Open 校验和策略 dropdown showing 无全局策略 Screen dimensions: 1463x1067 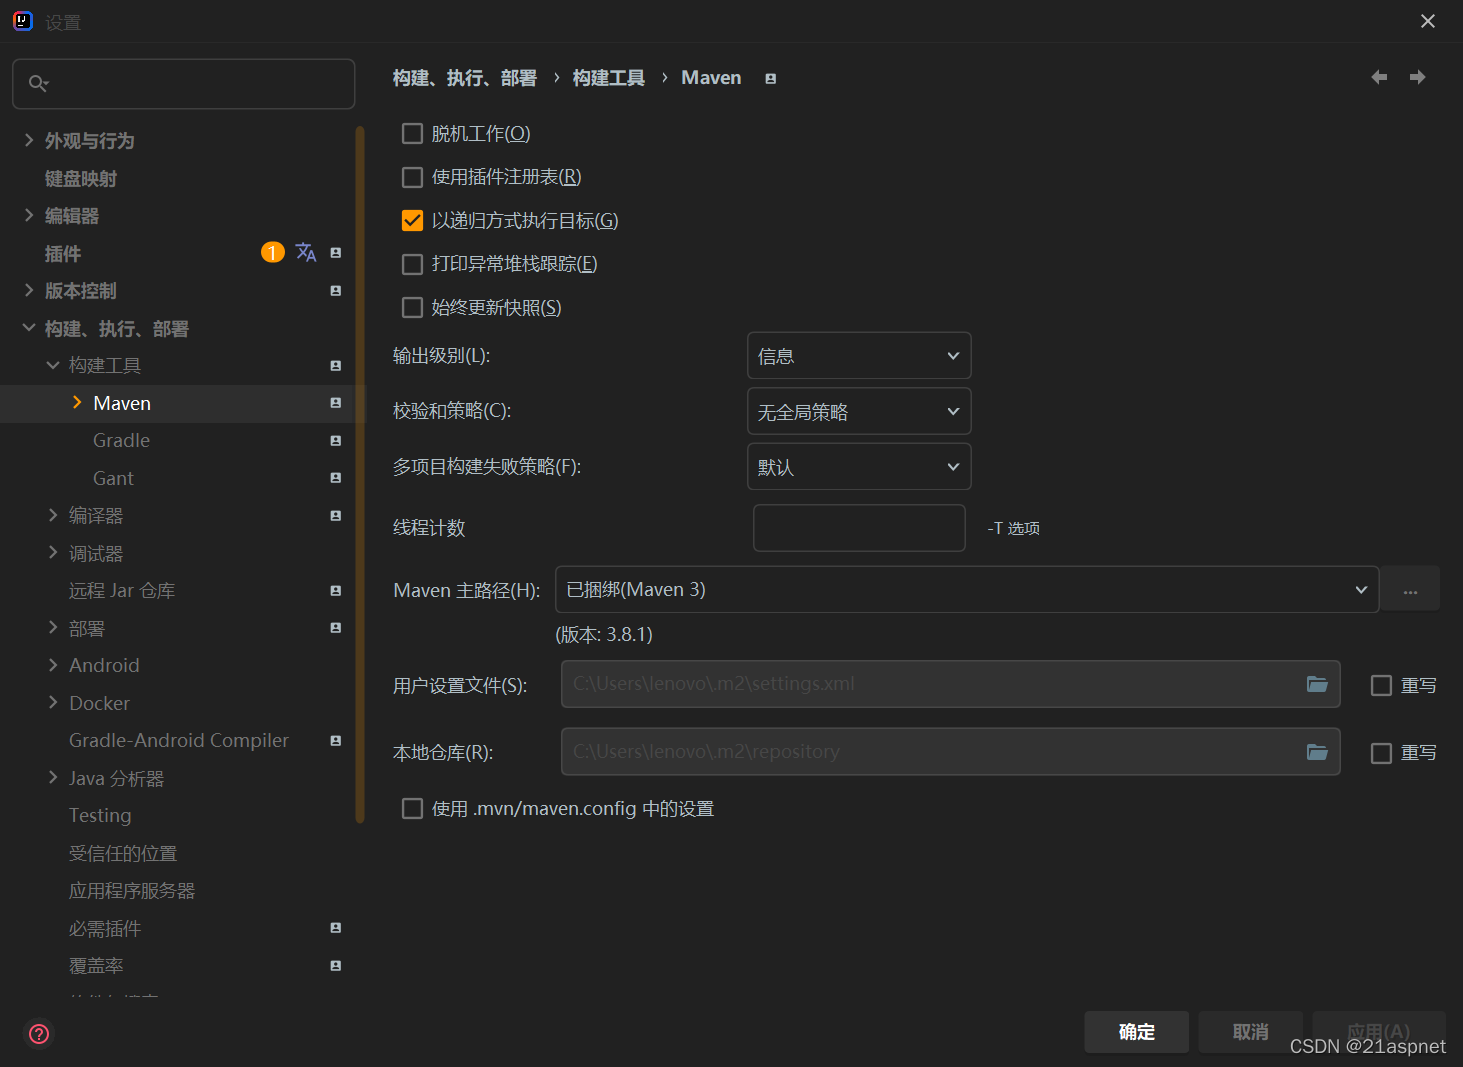coord(859,411)
